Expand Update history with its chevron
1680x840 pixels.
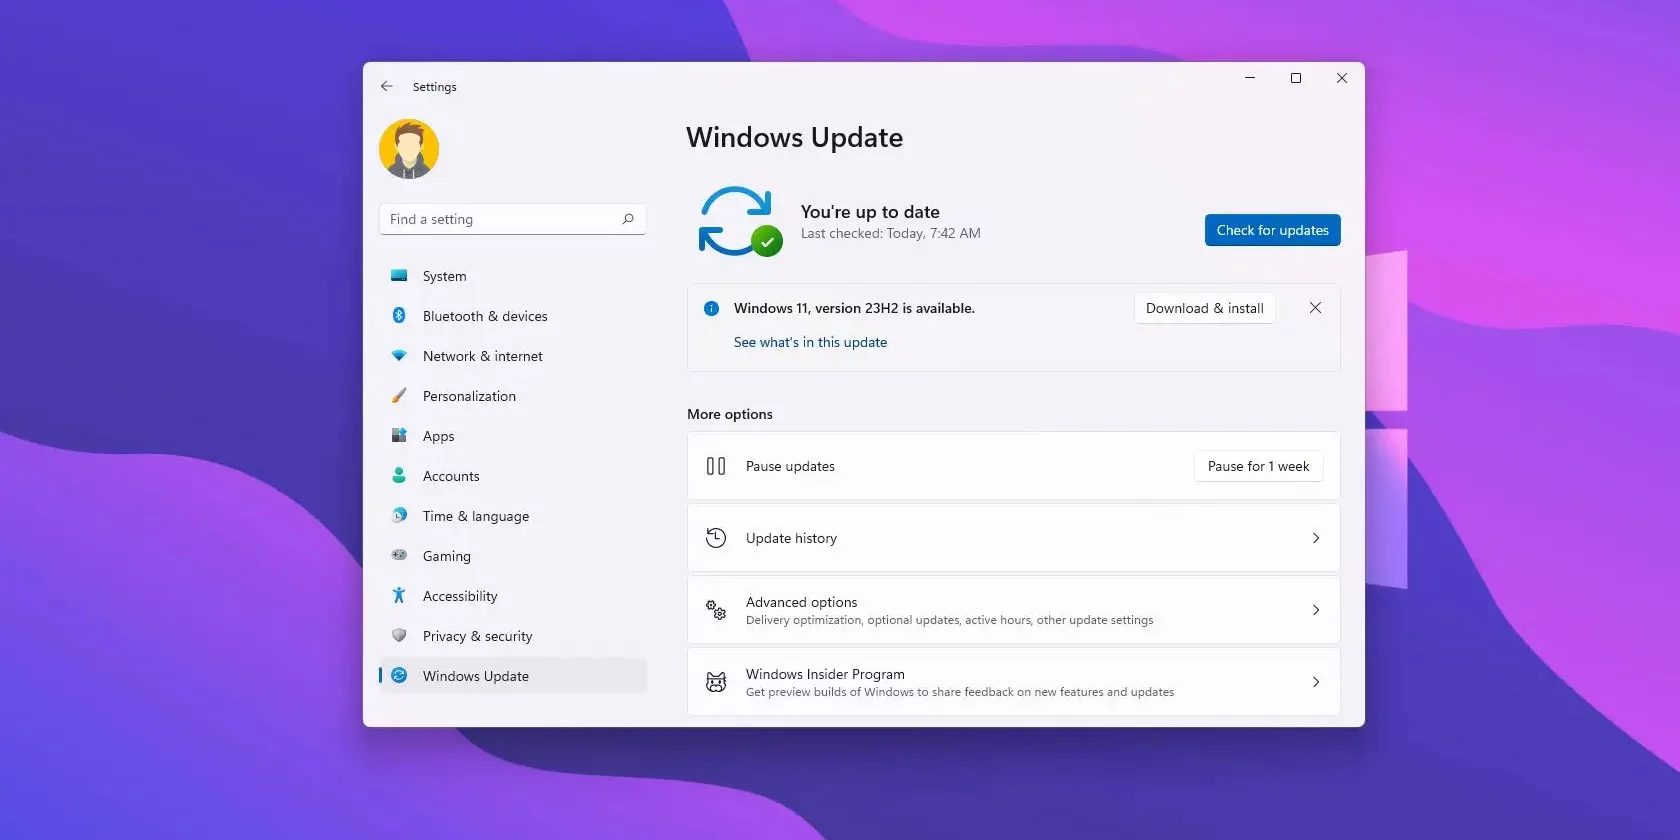1315,538
